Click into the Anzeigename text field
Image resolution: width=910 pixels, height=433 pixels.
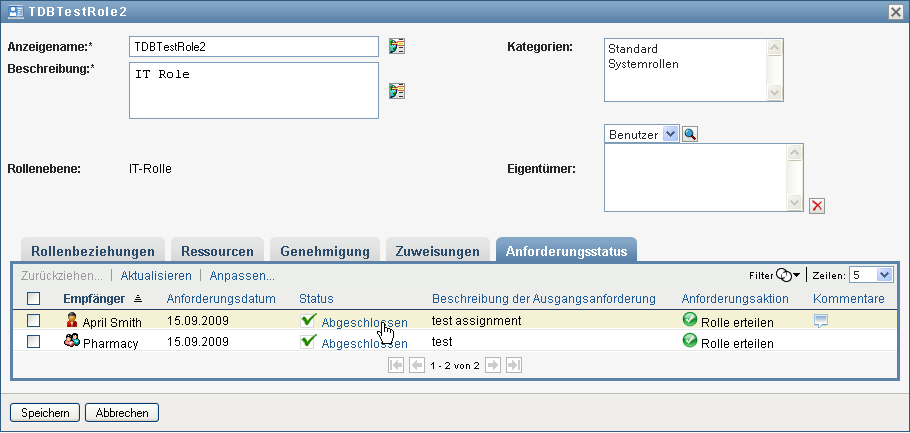click(x=254, y=46)
